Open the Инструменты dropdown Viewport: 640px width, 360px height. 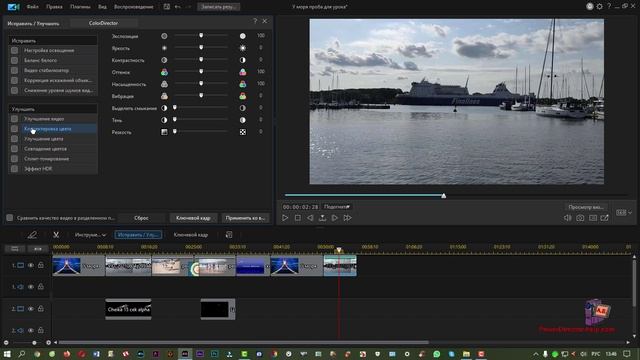[90, 235]
